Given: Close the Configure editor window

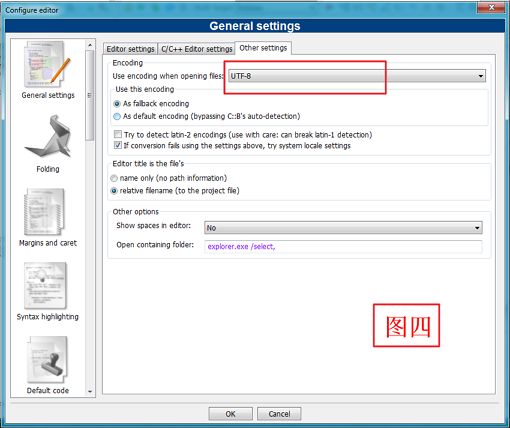Looking at the screenshot, I should 491,7.
